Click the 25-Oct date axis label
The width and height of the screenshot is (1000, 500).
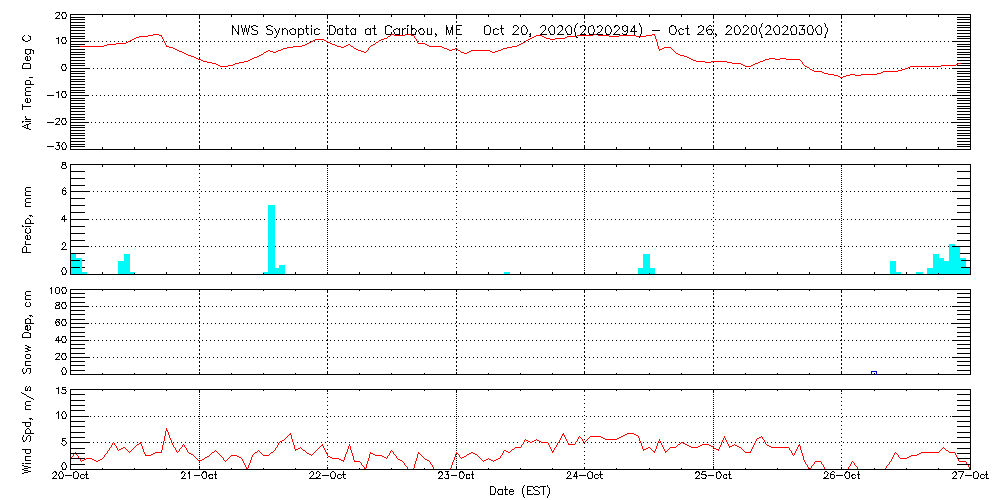[713, 476]
